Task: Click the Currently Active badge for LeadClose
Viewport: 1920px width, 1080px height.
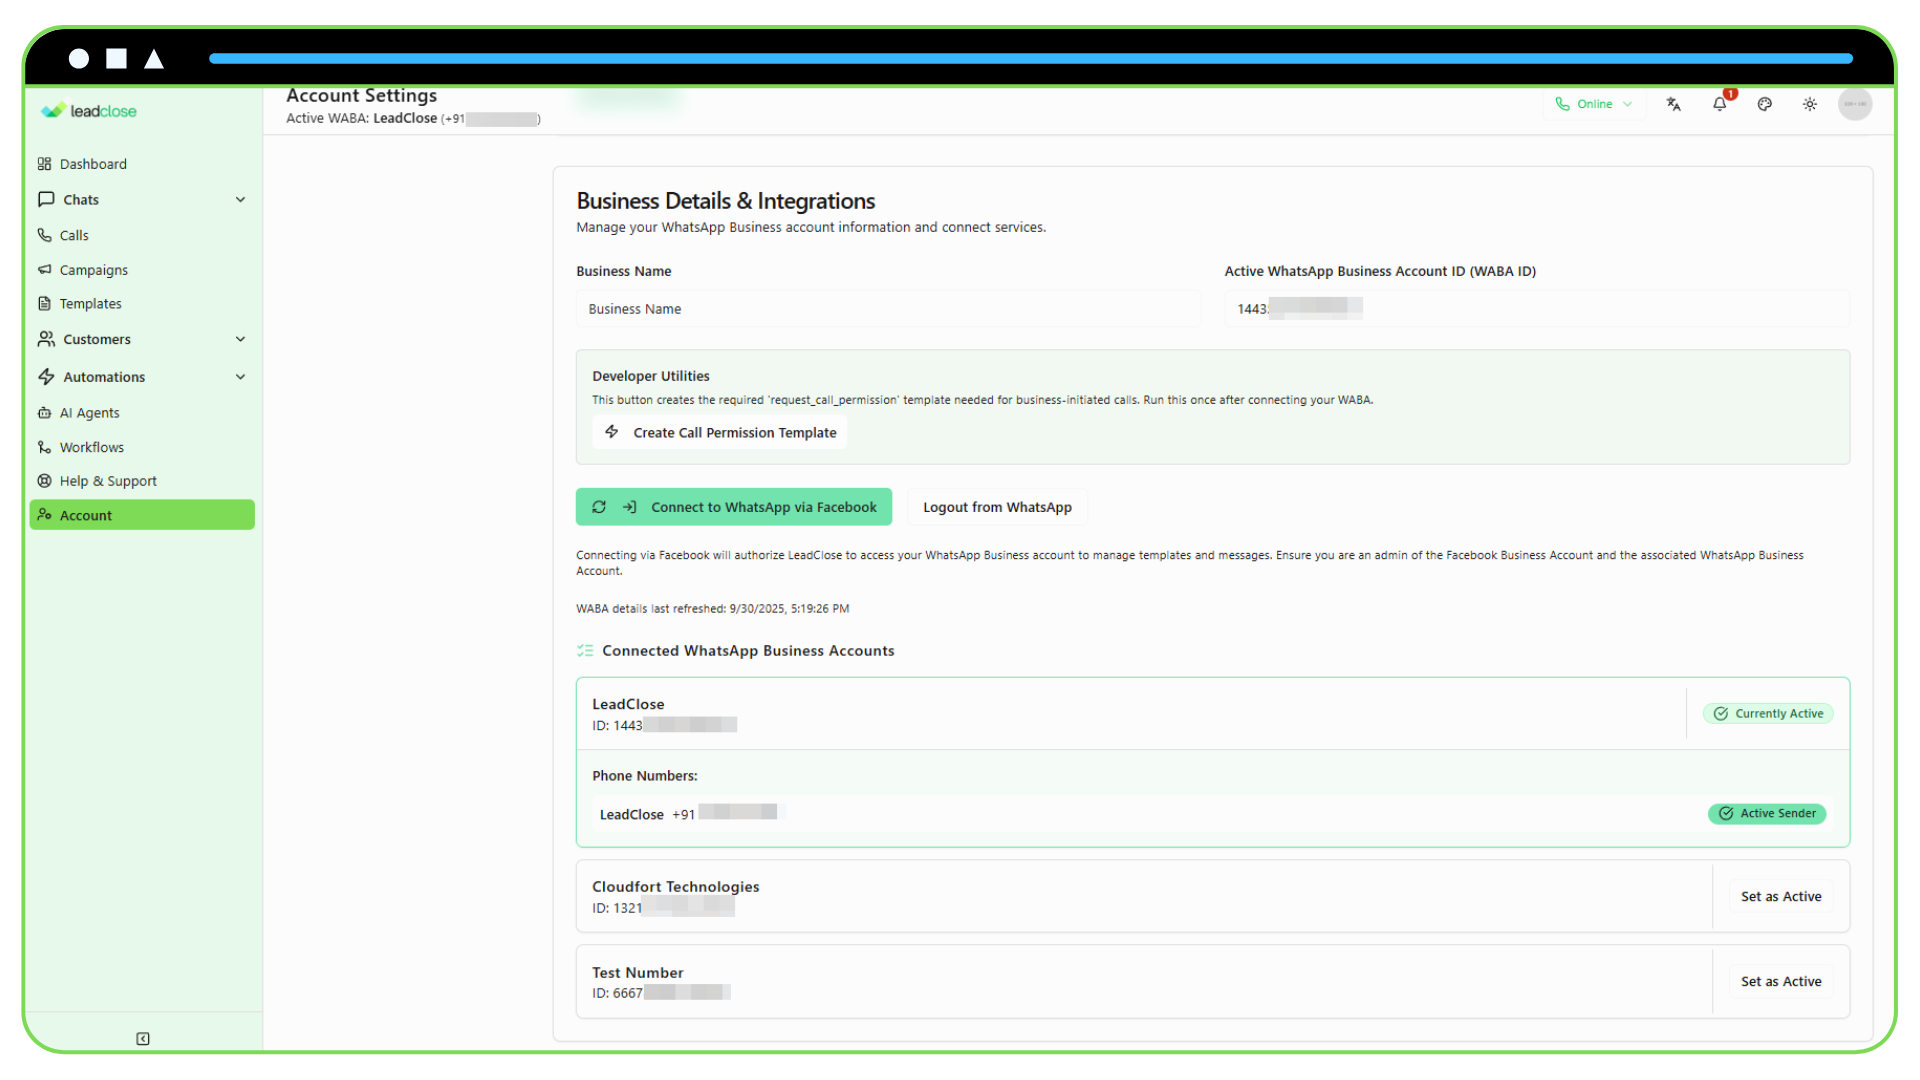Action: [1768, 714]
